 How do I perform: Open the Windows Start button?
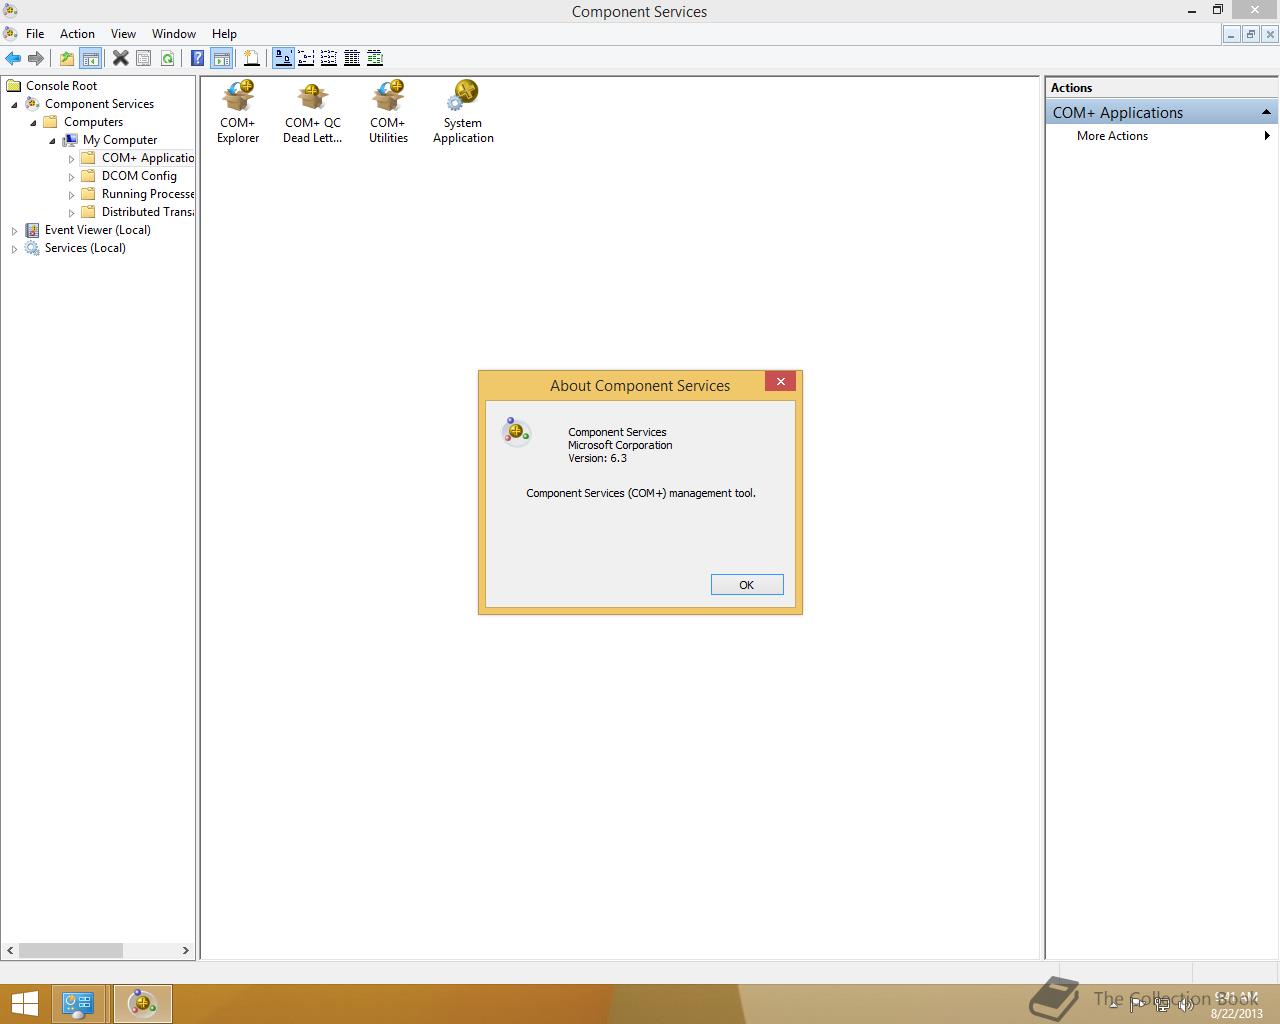(x=25, y=1003)
